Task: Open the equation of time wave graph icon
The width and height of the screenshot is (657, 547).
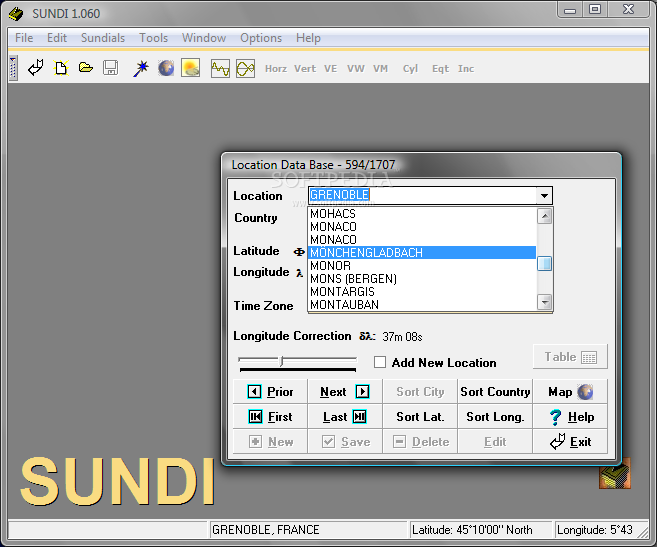Action: 220,68
